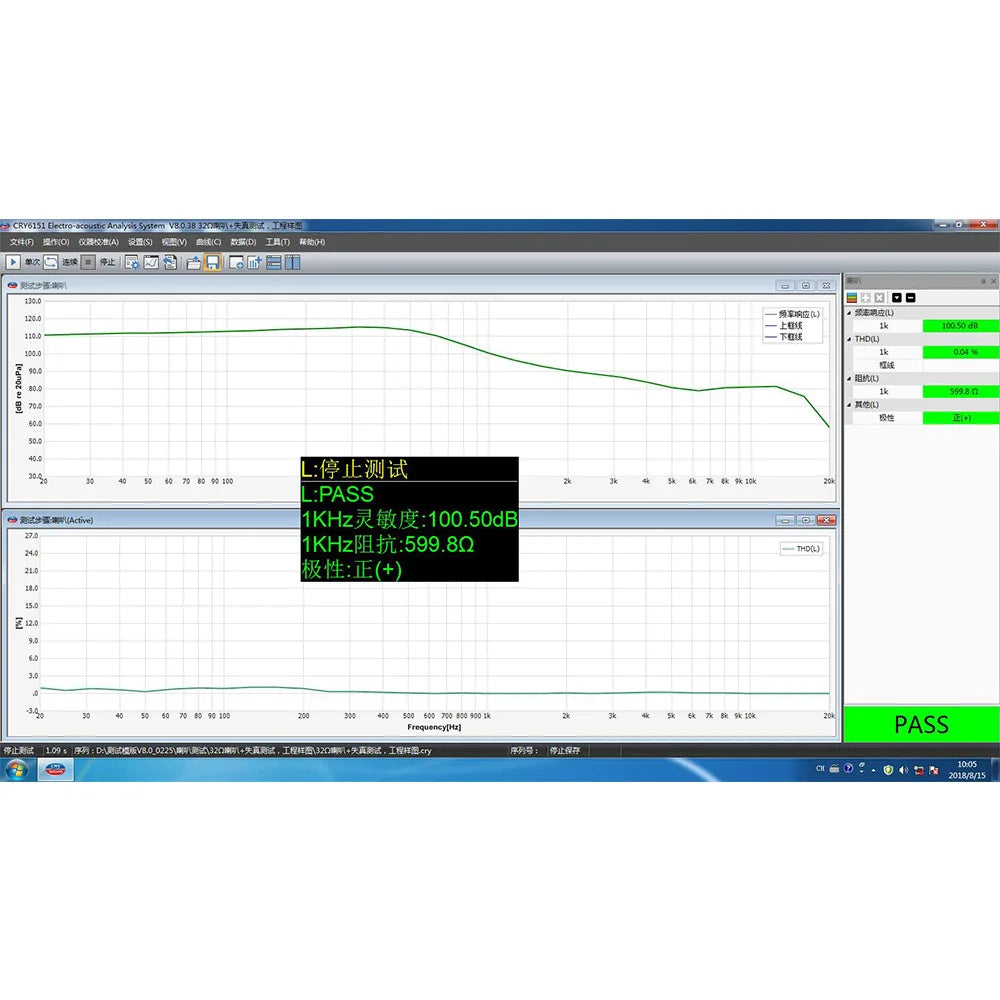Click the save floppy disk icon
The image size is (1000, 1000).
(x=212, y=262)
